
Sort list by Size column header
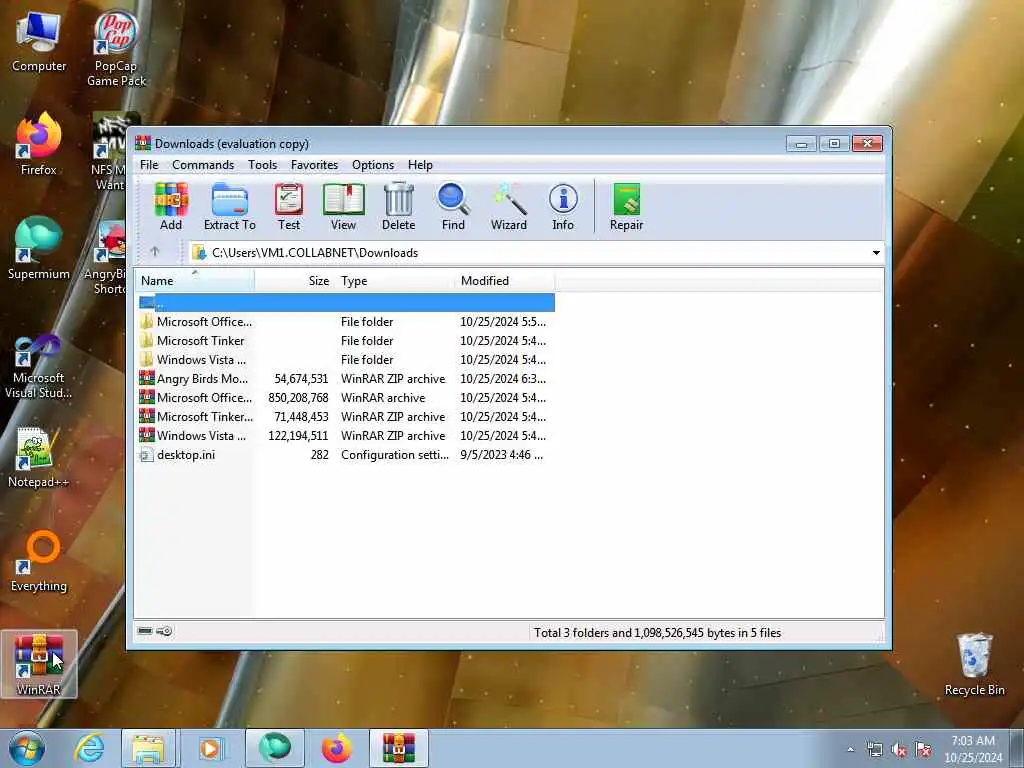point(295,281)
